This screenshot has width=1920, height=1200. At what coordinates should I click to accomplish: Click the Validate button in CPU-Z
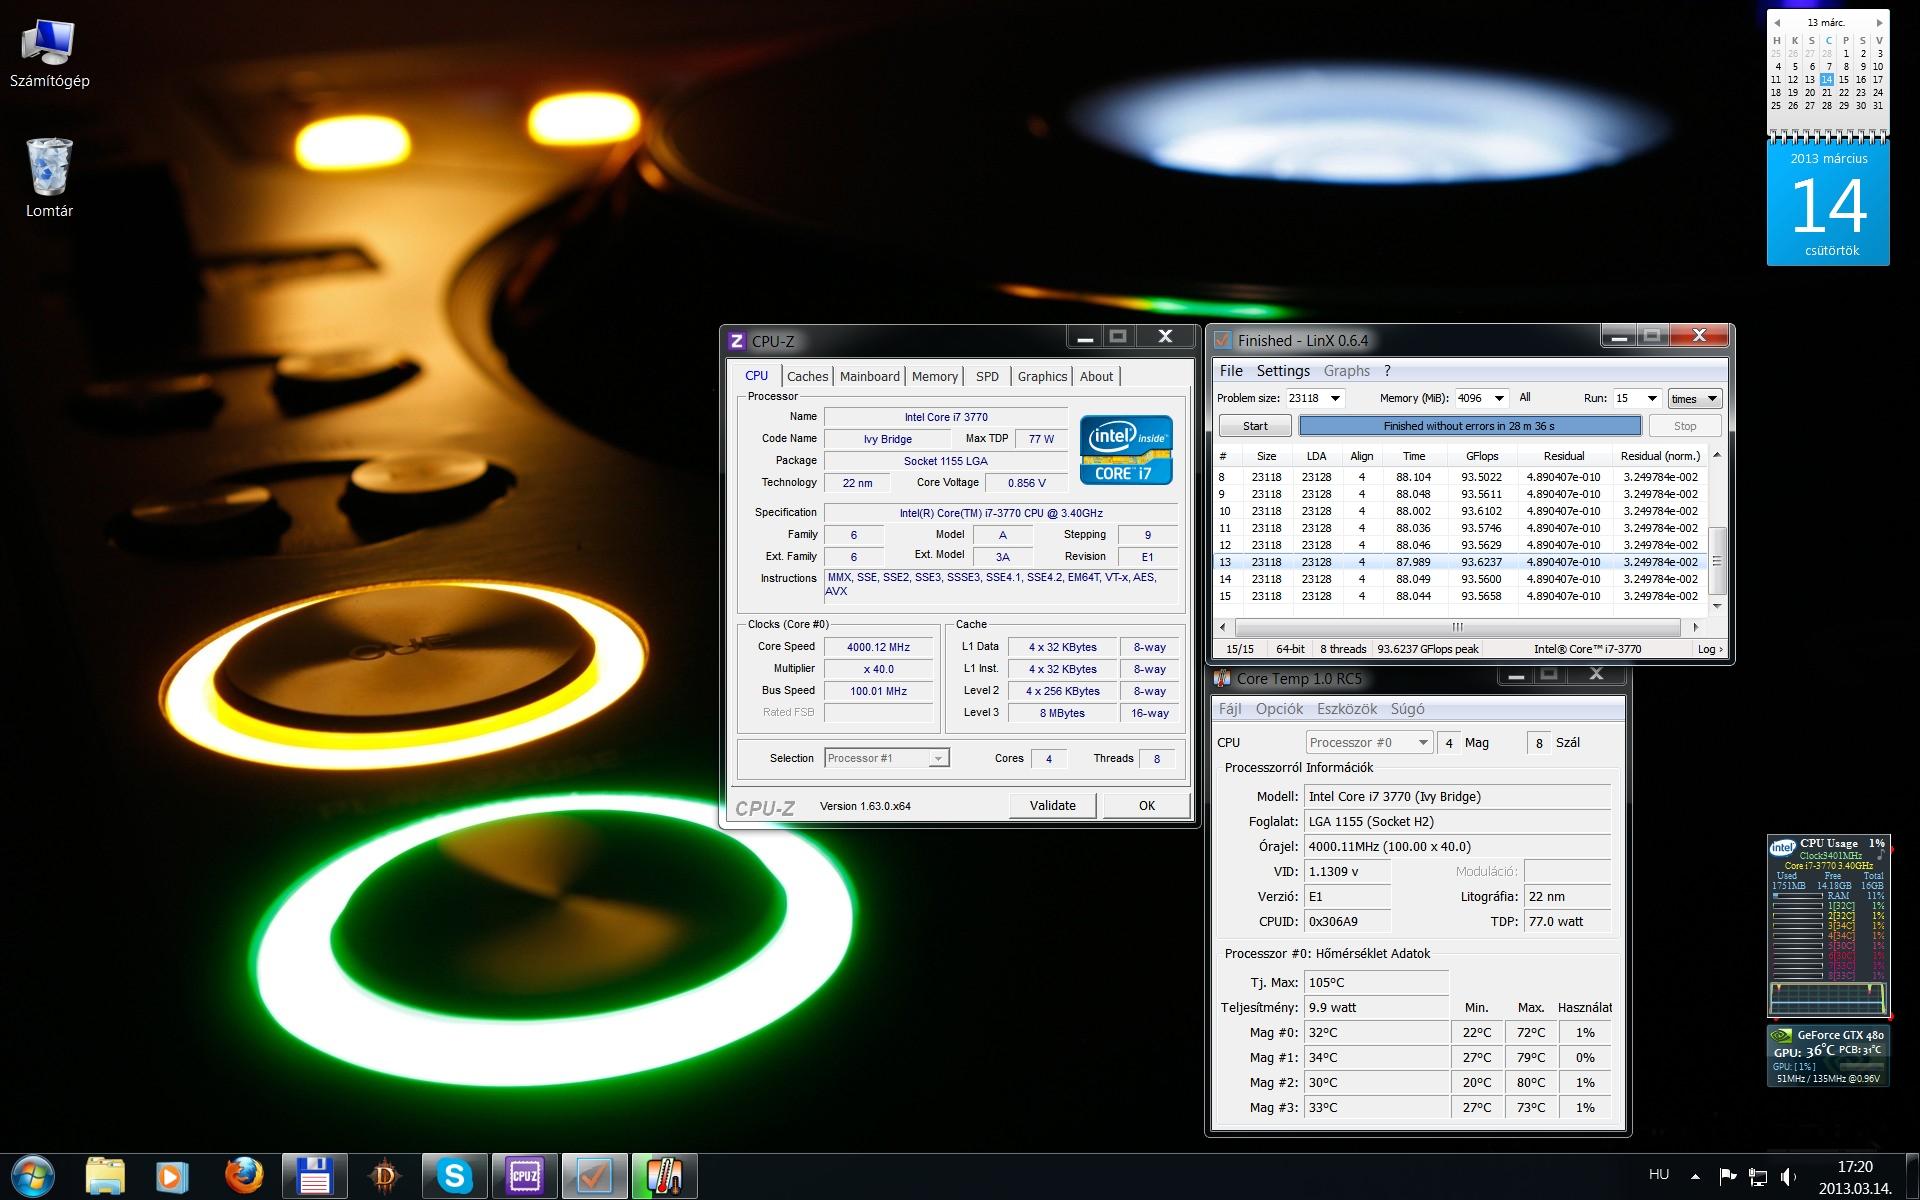[1052, 806]
